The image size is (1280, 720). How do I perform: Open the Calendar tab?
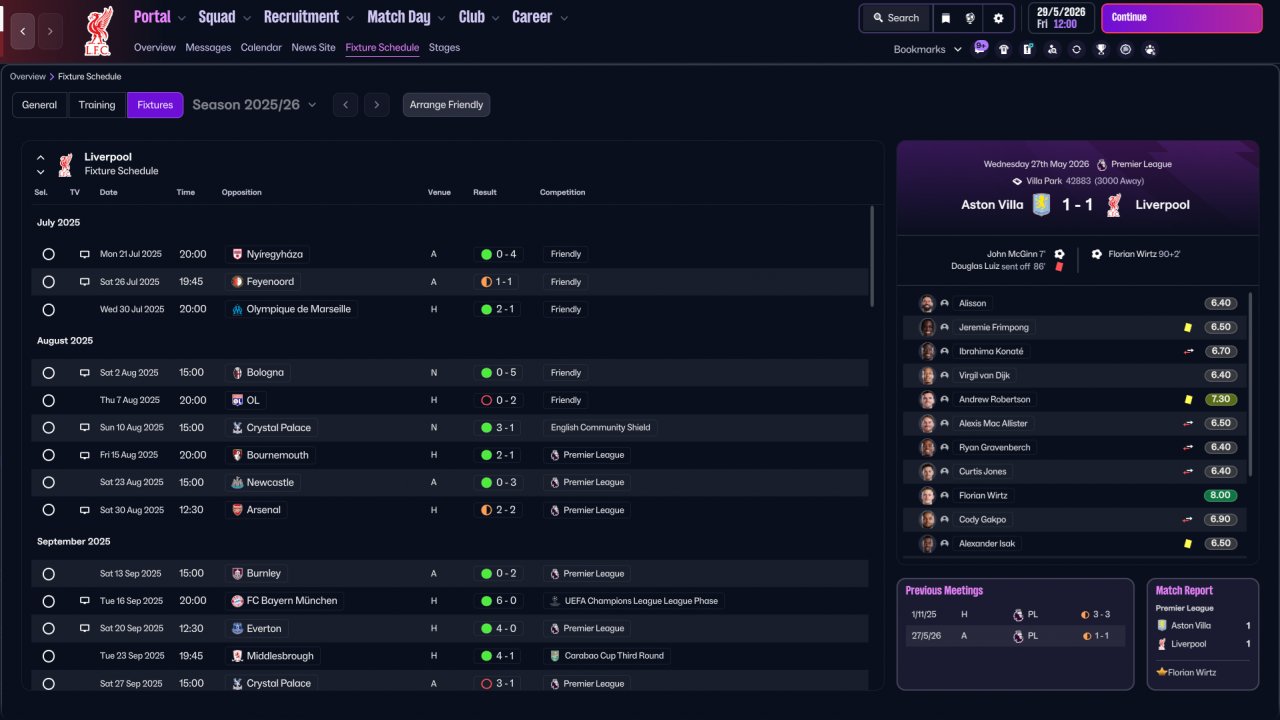[261, 47]
